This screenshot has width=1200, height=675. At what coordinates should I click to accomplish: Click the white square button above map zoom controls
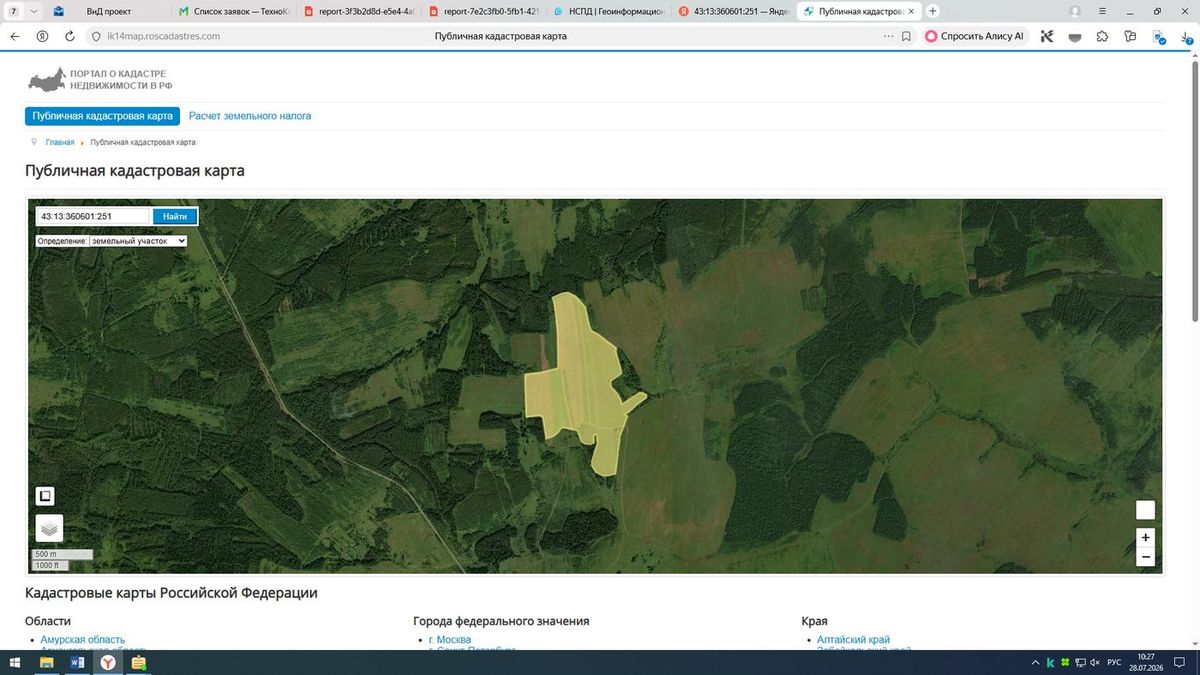click(x=1146, y=510)
